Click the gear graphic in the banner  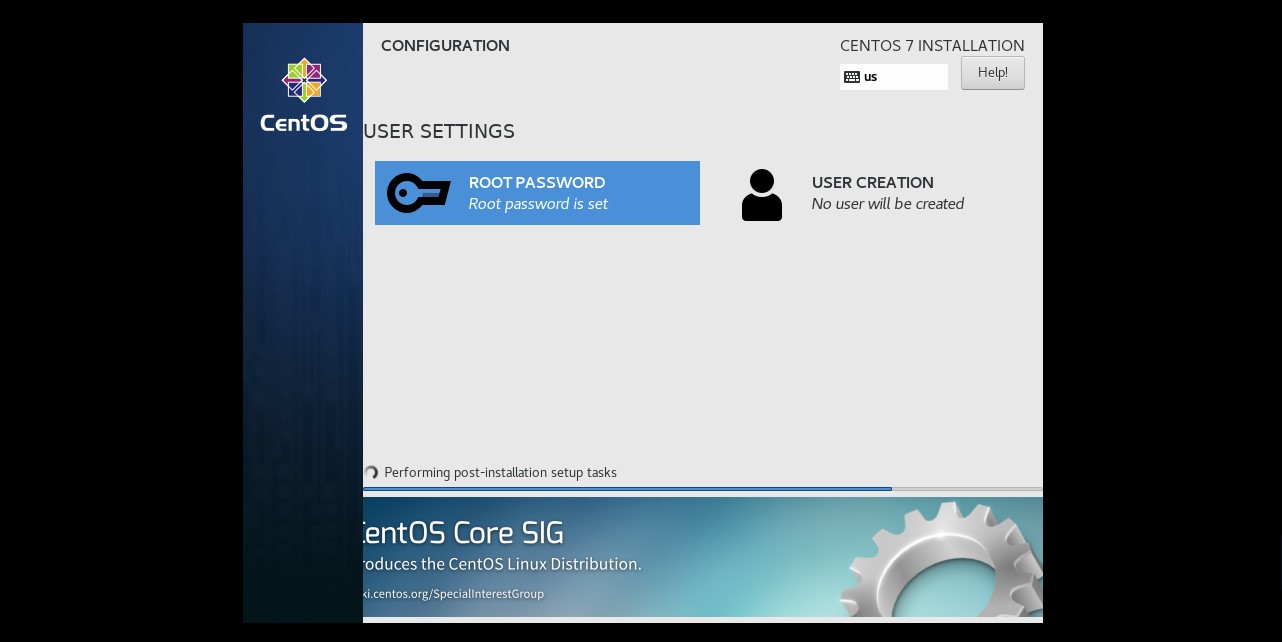pyautogui.click(x=940, y=560)
